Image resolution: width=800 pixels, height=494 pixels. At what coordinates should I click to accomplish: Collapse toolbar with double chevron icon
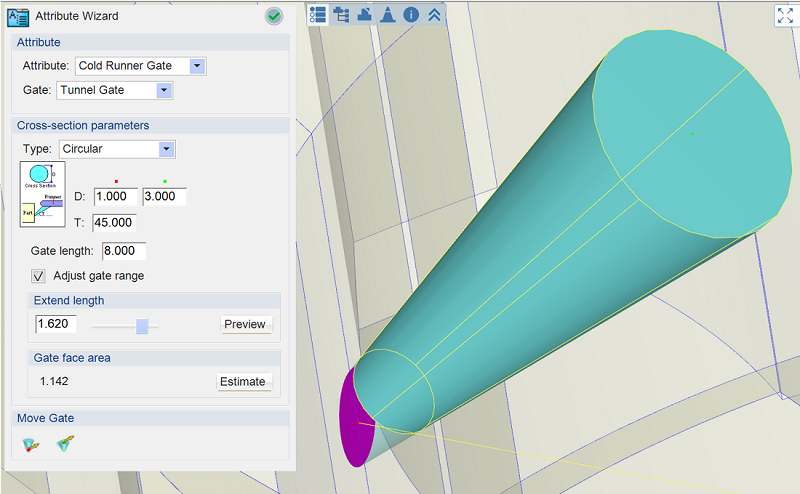pyautogui.click(x=434, y=15)
